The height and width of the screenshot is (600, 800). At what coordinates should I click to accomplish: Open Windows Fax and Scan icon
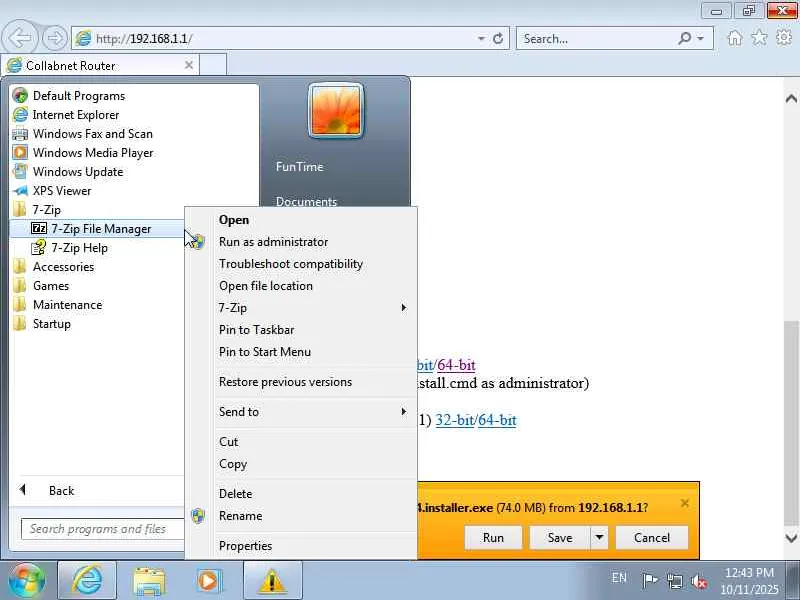click(x=20, y=134)
